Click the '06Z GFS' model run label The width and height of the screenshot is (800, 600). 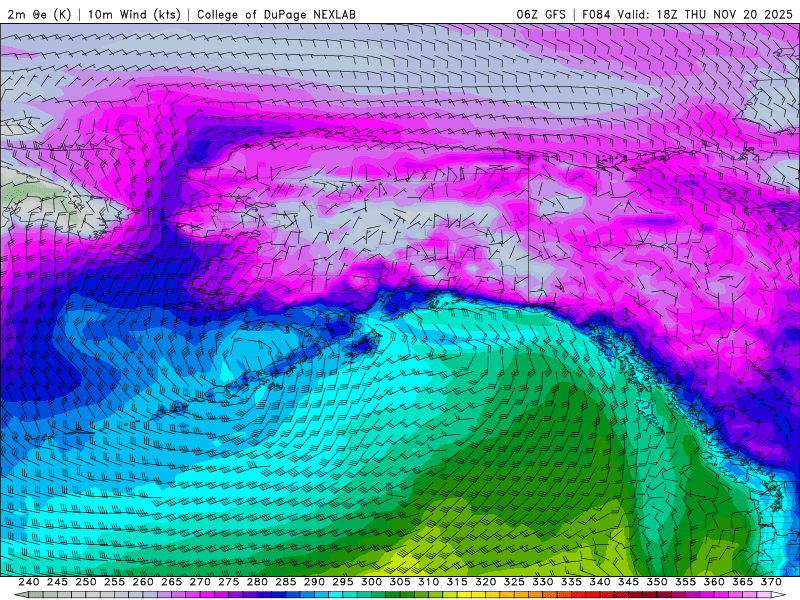pos(541,14)
